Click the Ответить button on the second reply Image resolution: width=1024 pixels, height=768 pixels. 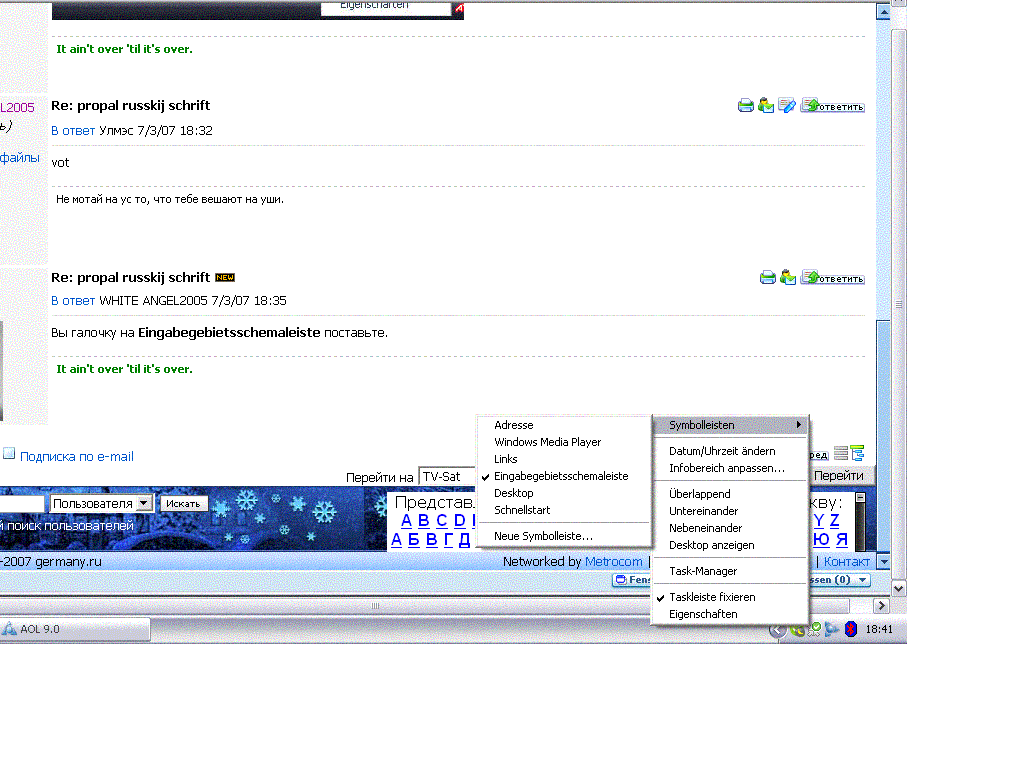pyautogui.click(x=832, y=278)
